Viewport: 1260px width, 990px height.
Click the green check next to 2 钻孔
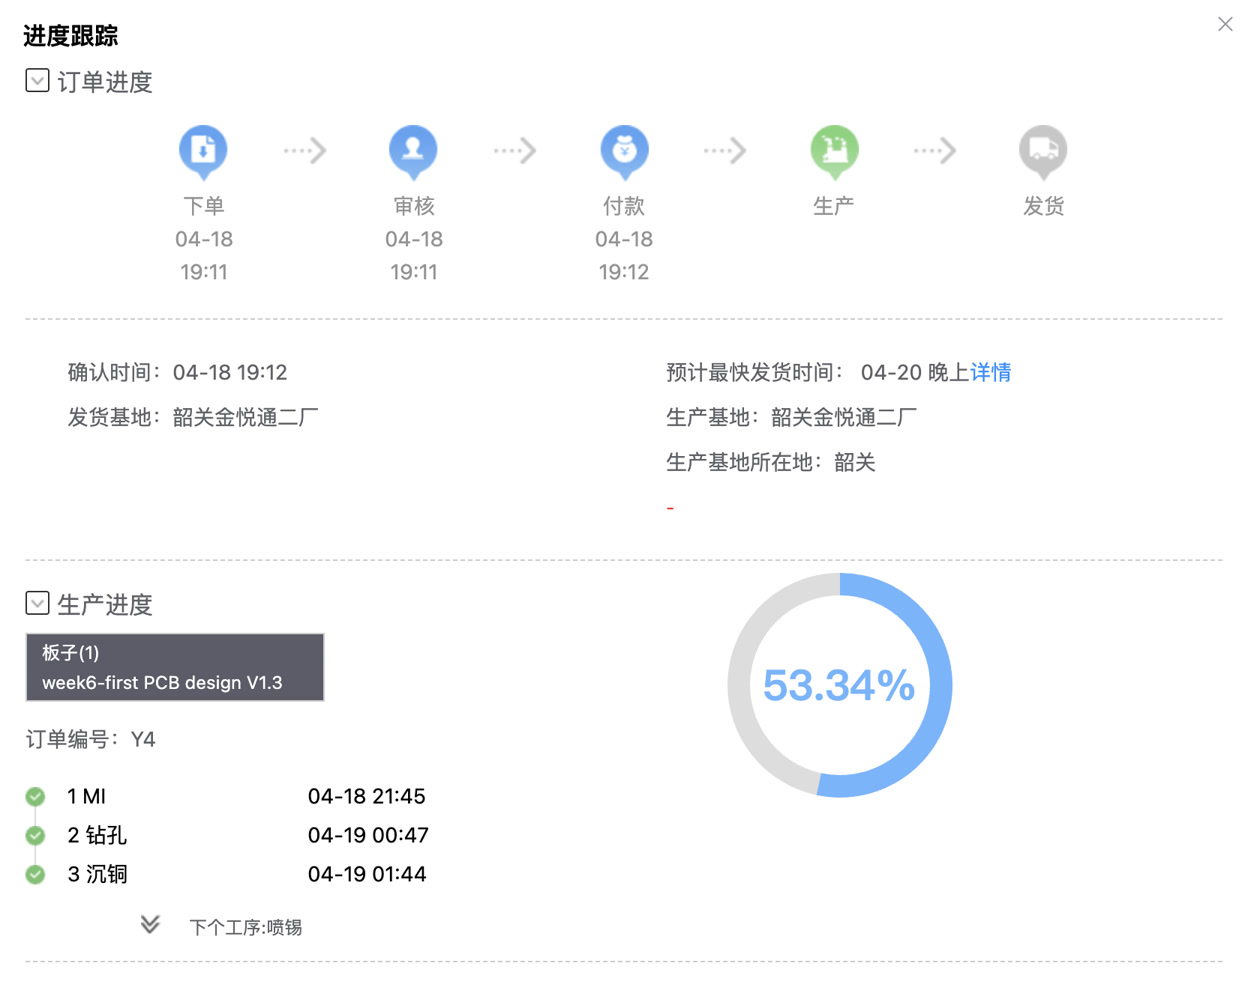36,836
